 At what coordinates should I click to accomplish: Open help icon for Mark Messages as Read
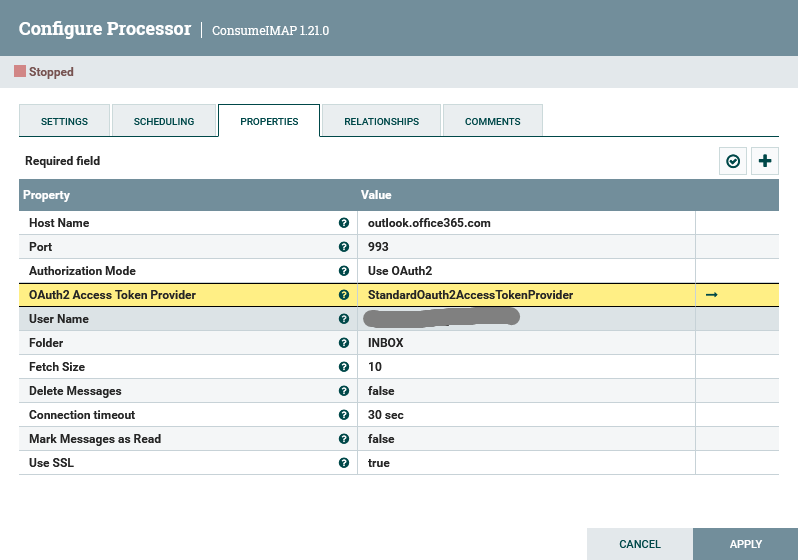pyautogui.click(x=344, y=439)
